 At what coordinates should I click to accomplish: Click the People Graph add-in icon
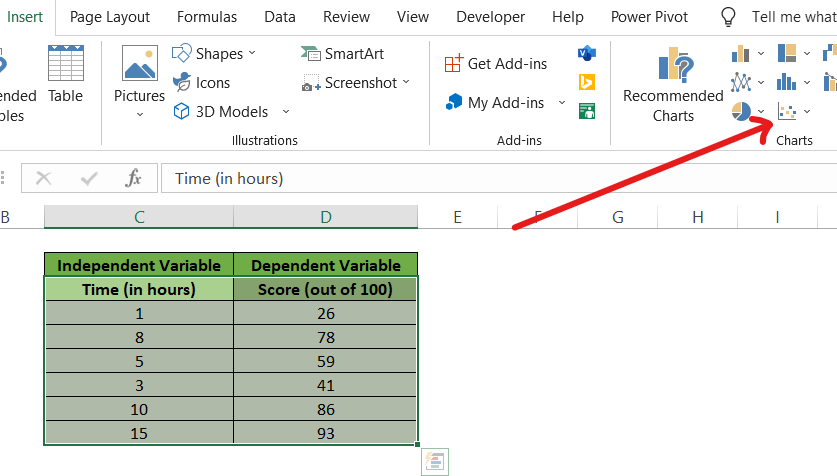click(x=587, y=111)
